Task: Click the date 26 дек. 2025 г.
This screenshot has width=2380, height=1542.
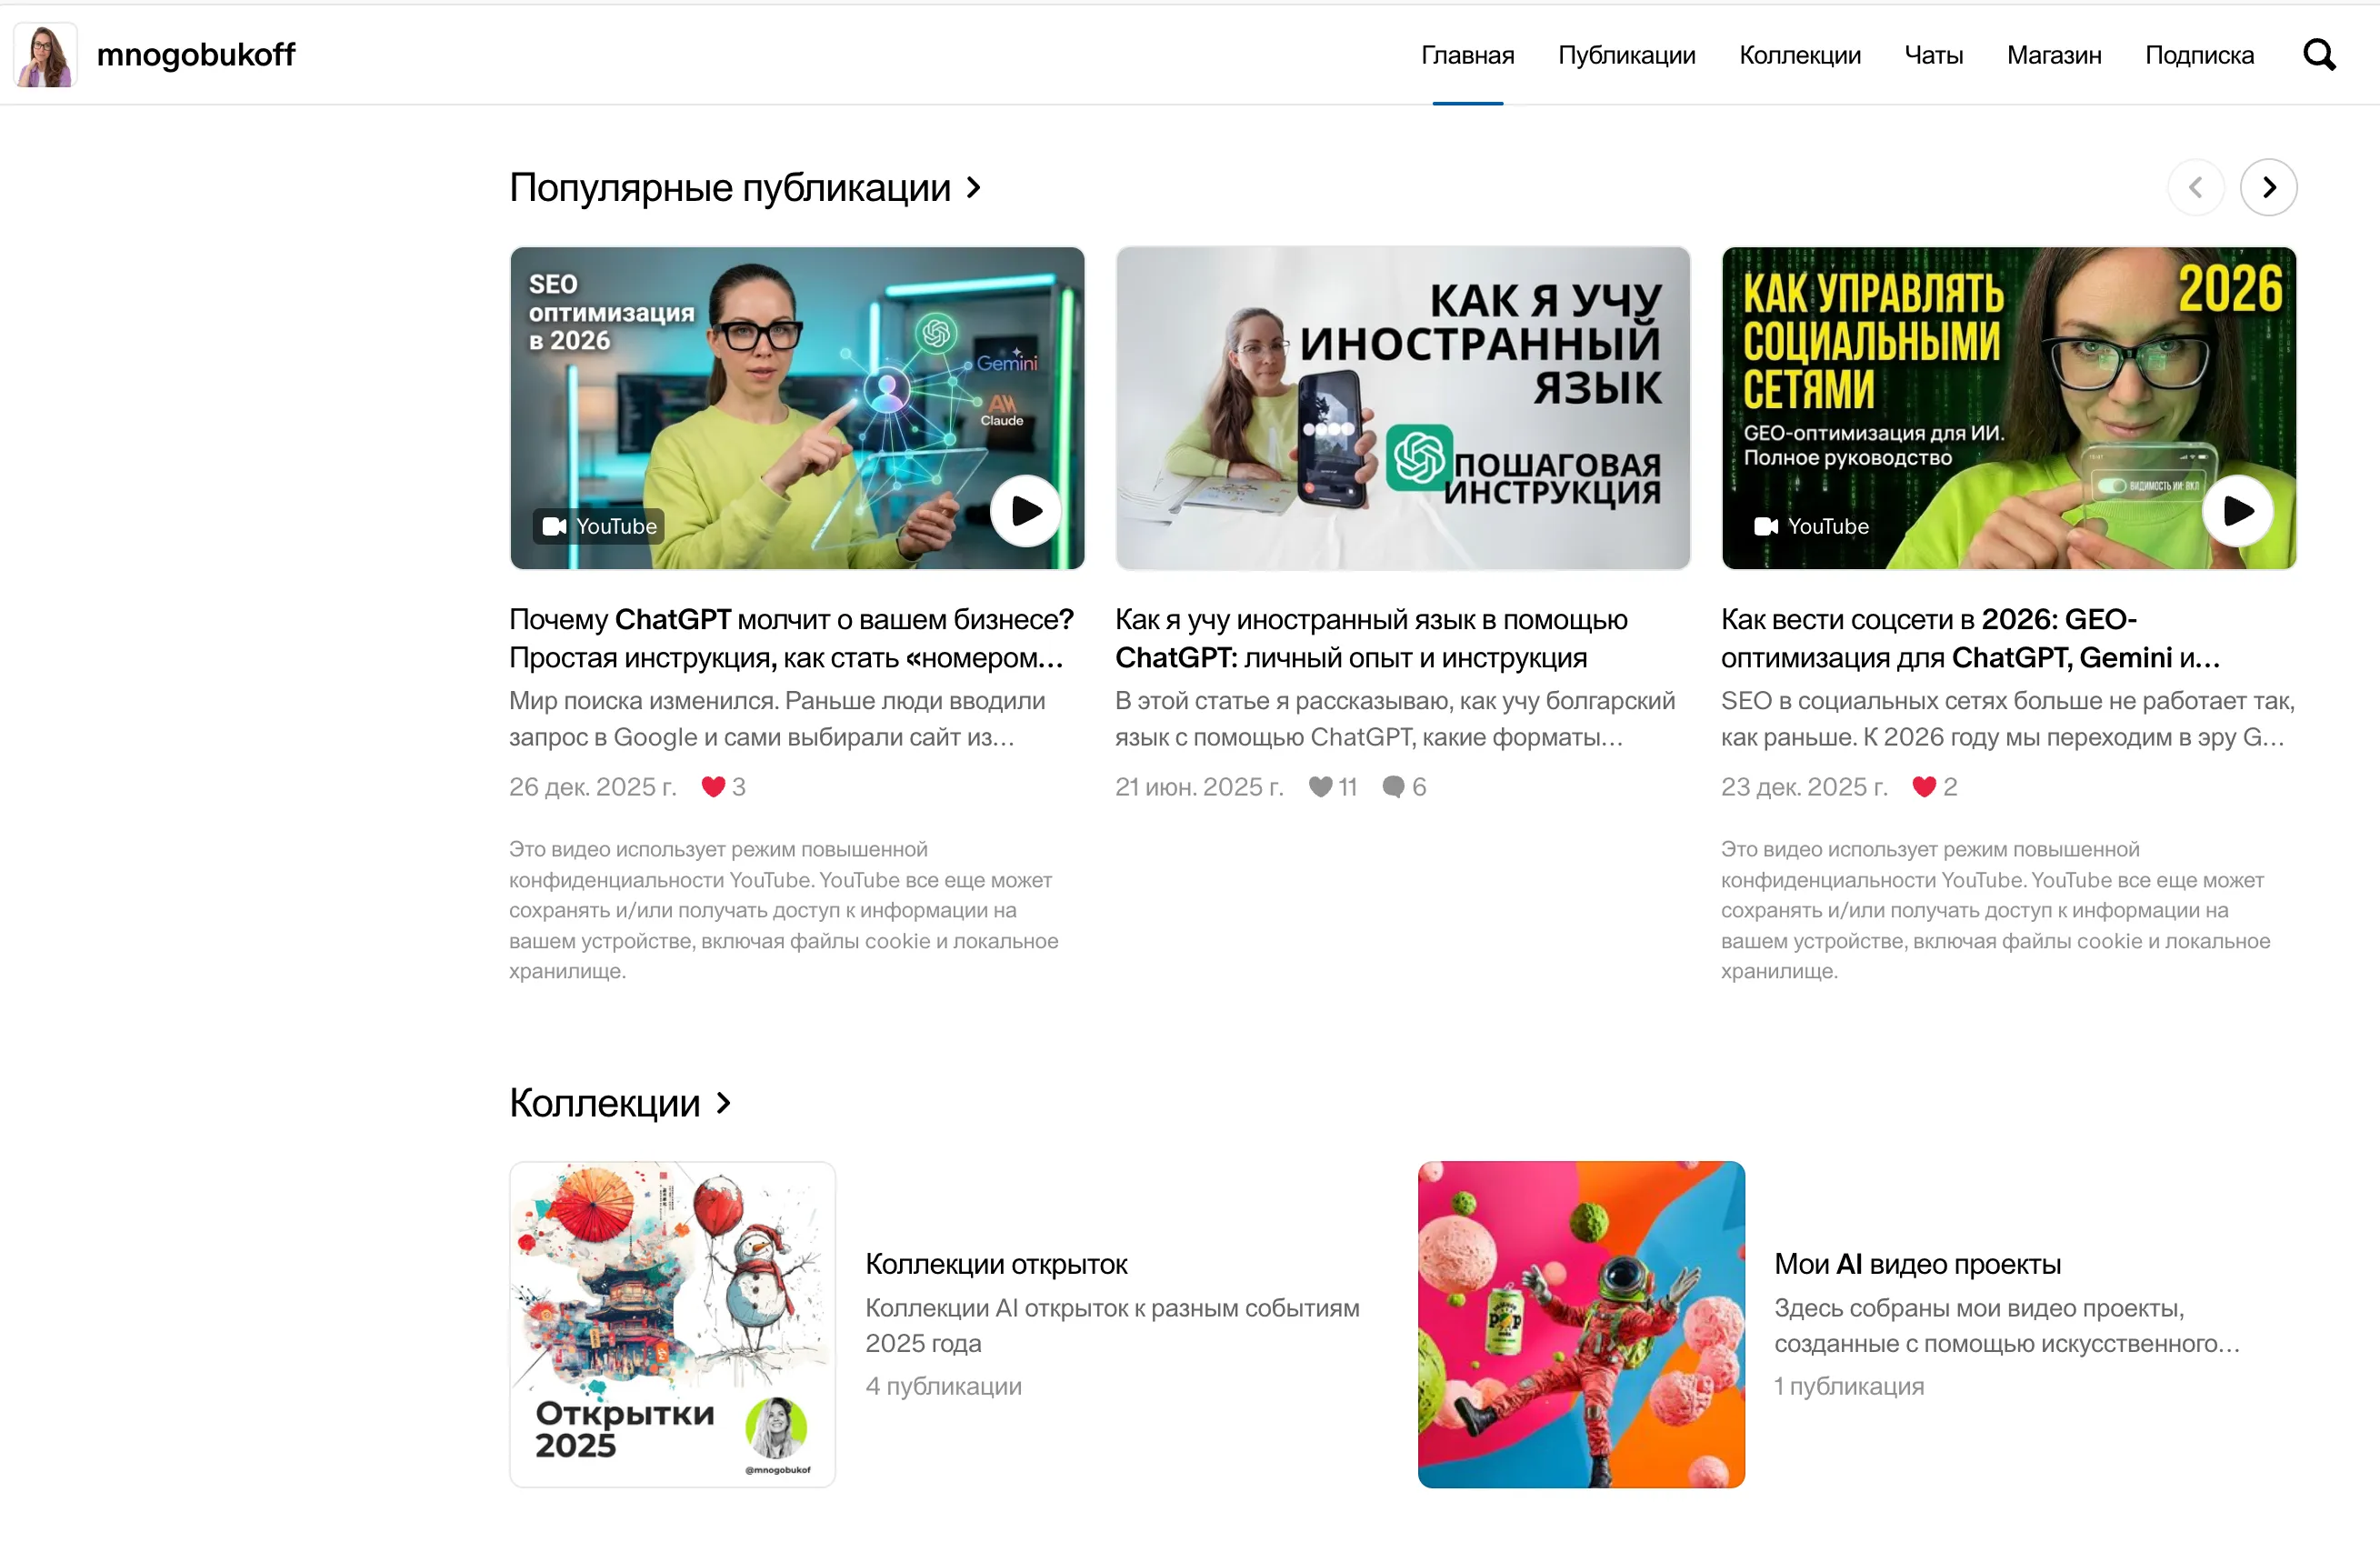Action: 592,787
